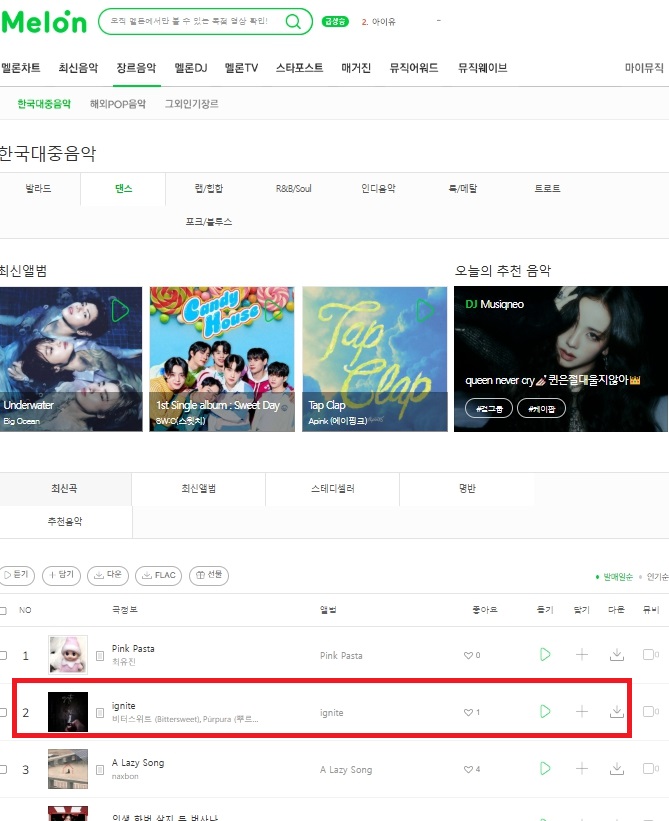669x821 pixels.
Task: Open the ignite album thumbnail
Action: [68, 712]
